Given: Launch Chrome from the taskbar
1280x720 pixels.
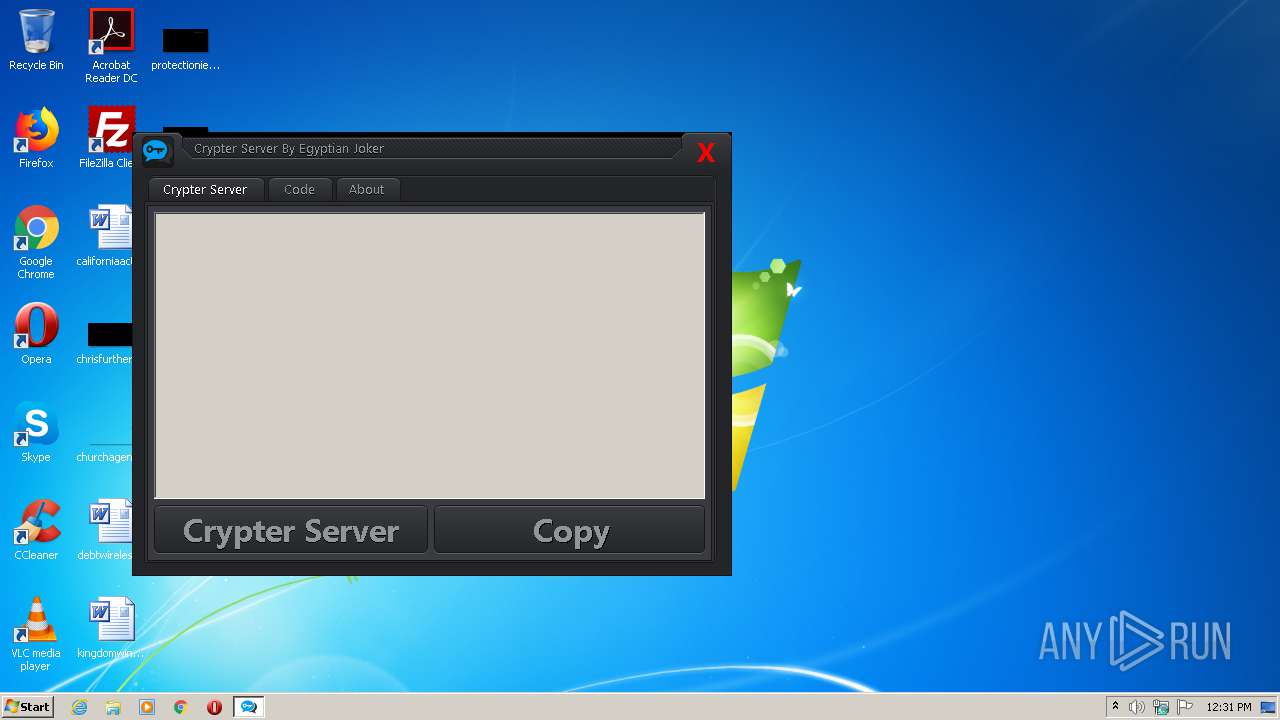Looking at the screenshot, I should 181,707.
